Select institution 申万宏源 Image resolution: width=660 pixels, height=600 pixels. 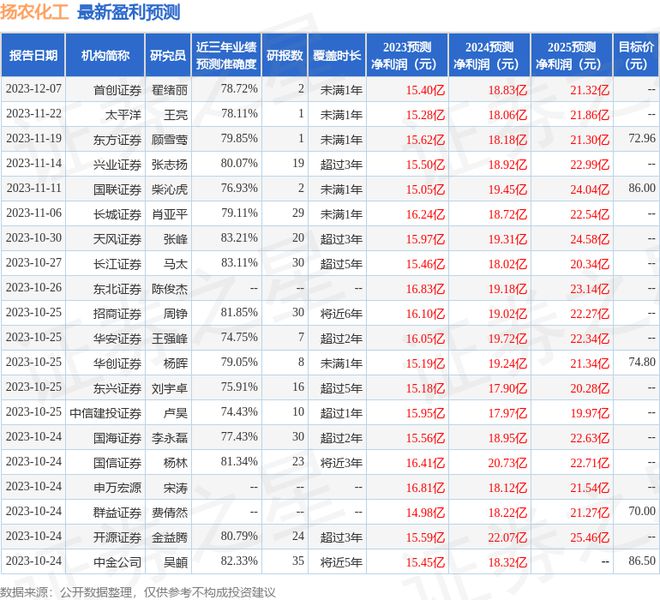point(117,487)
